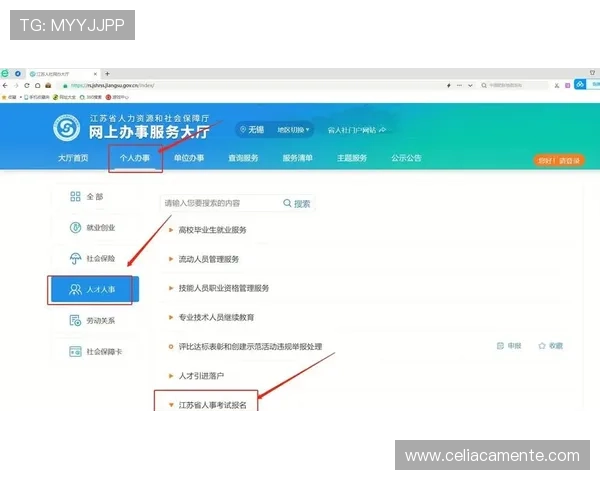Switch to the pinned blue-circle tab
Viewport: 600px width, 480px height.
(x=18, y=73)
